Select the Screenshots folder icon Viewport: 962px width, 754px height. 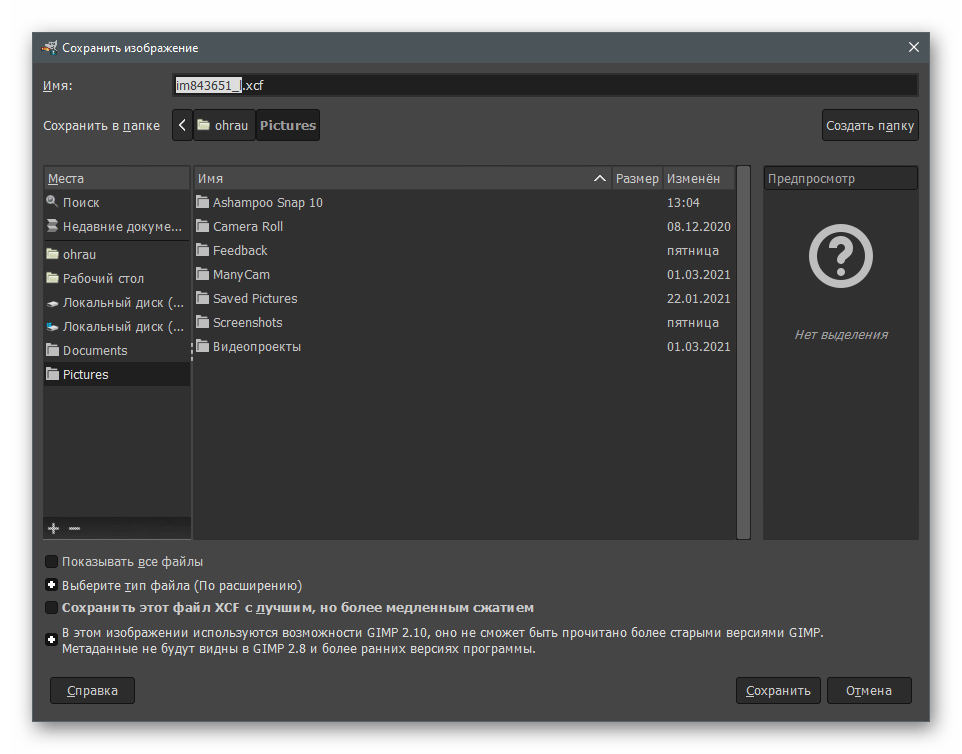[204, 322]
